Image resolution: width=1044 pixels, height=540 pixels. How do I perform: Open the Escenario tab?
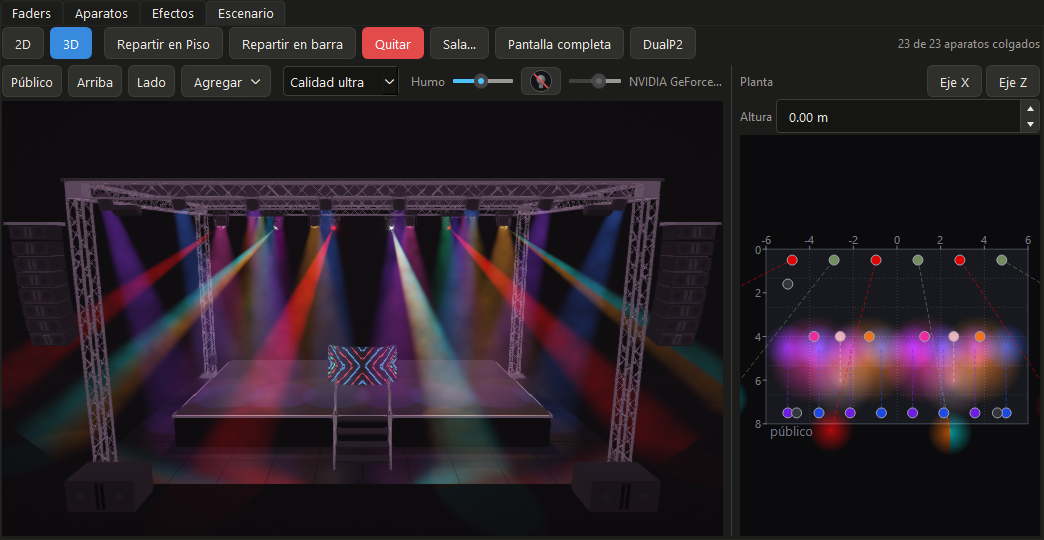coord(246,13)
